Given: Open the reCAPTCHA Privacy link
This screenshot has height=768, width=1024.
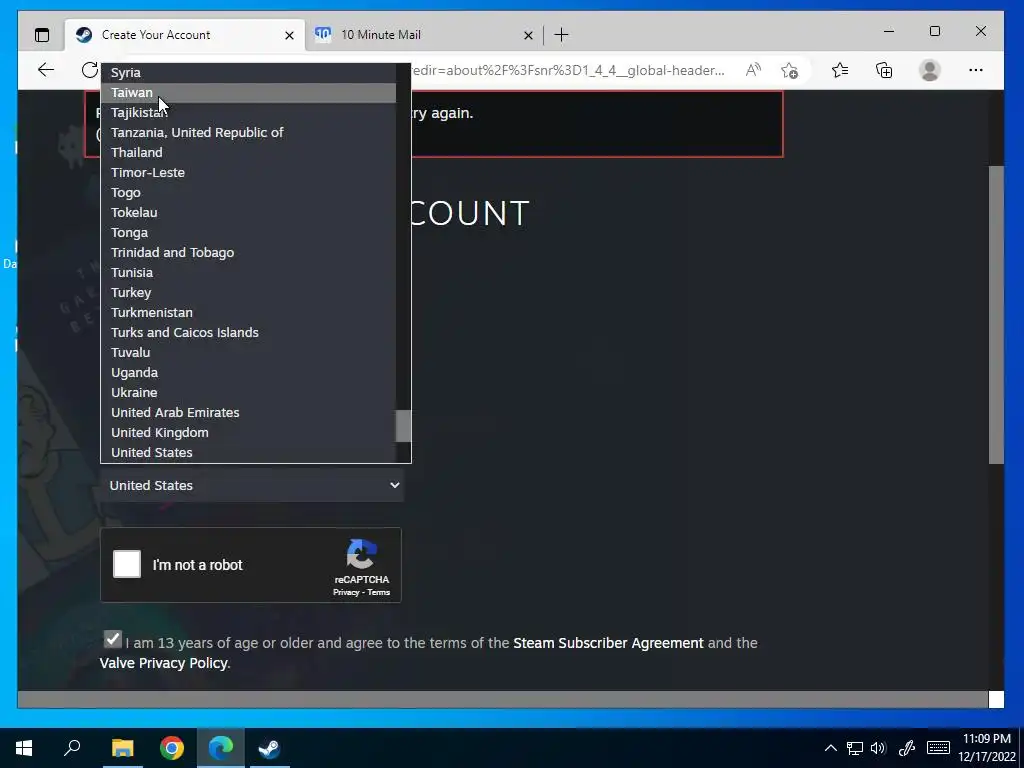Looking at the screenshot, I should 346,592.
